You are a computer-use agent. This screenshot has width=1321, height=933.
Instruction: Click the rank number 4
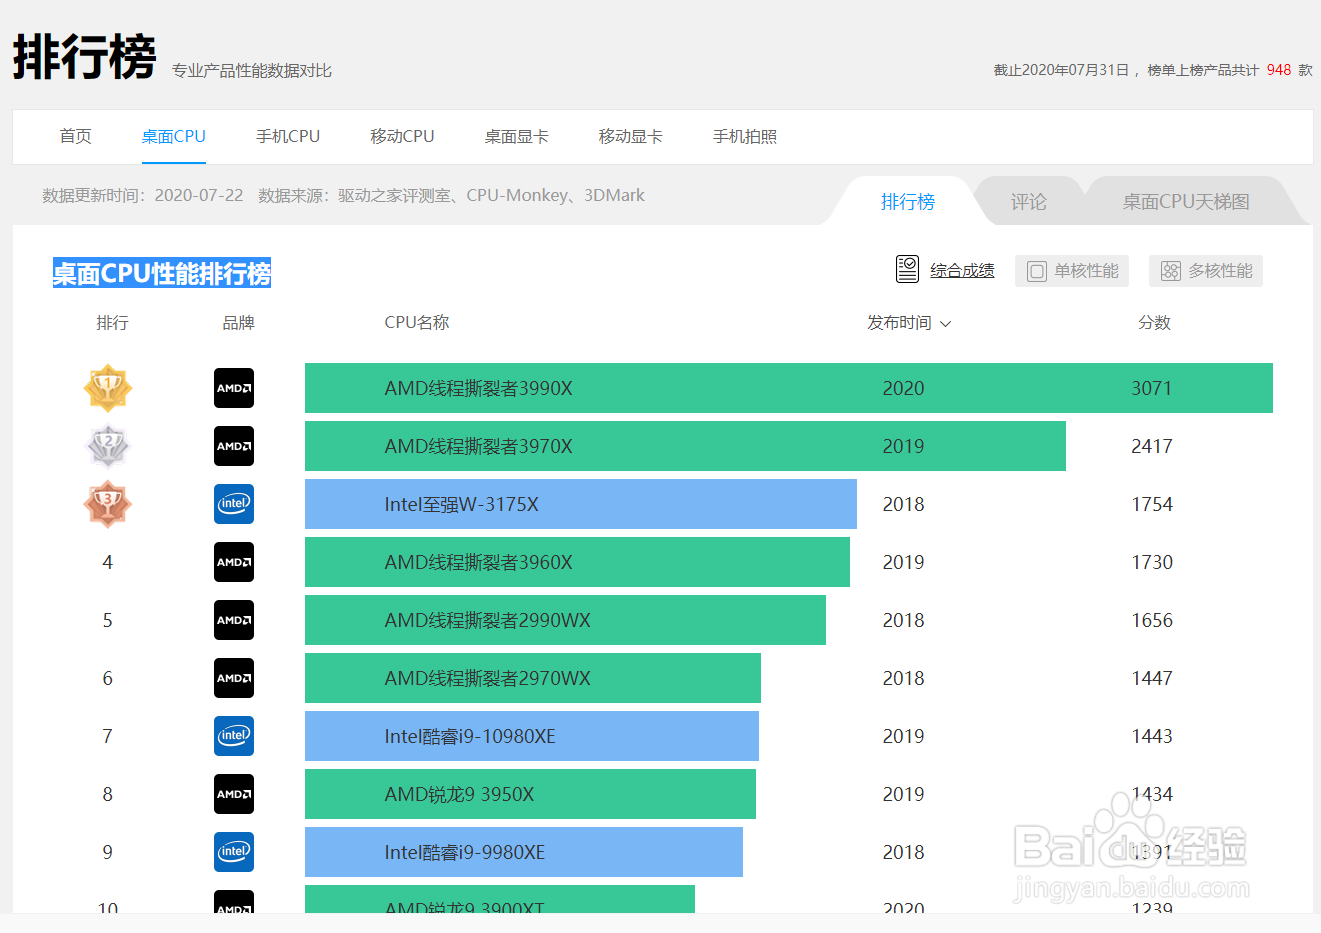pyautogui.click(x=108, y=562)
